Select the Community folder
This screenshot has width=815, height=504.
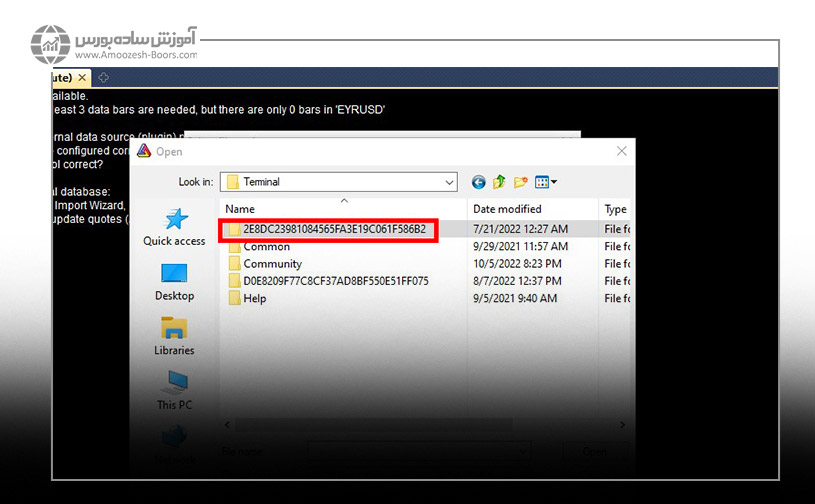click(x=272, y=264)
